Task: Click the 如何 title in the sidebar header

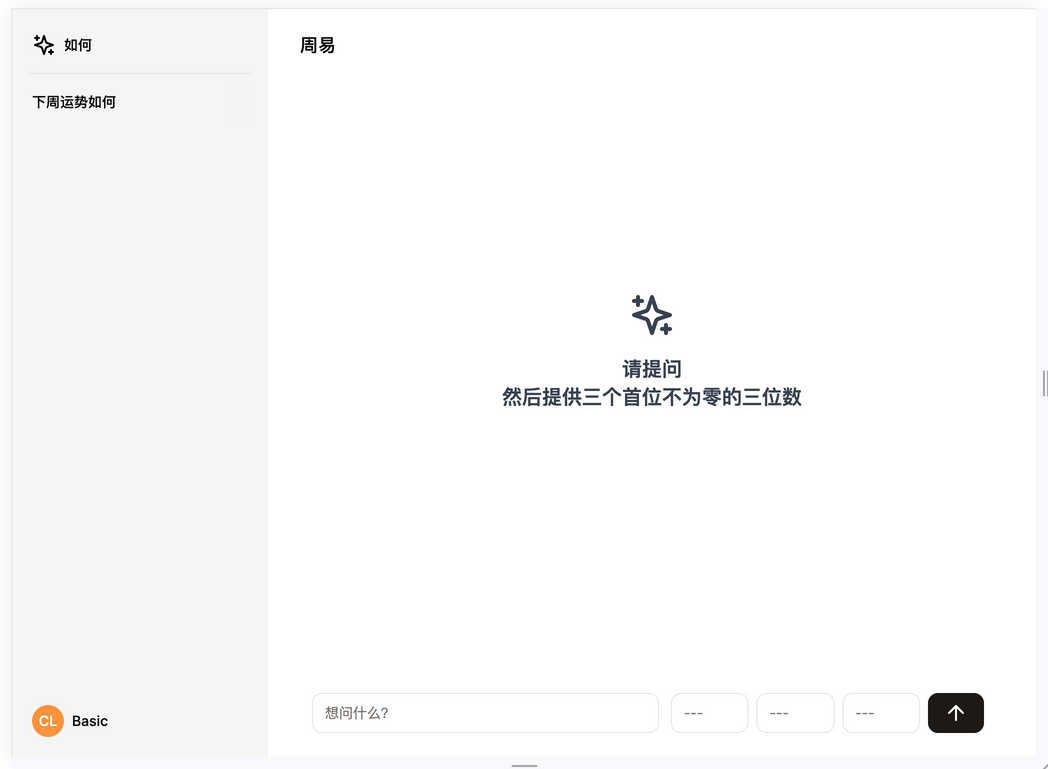Action: pyautogui.click(x=78, y=45)
